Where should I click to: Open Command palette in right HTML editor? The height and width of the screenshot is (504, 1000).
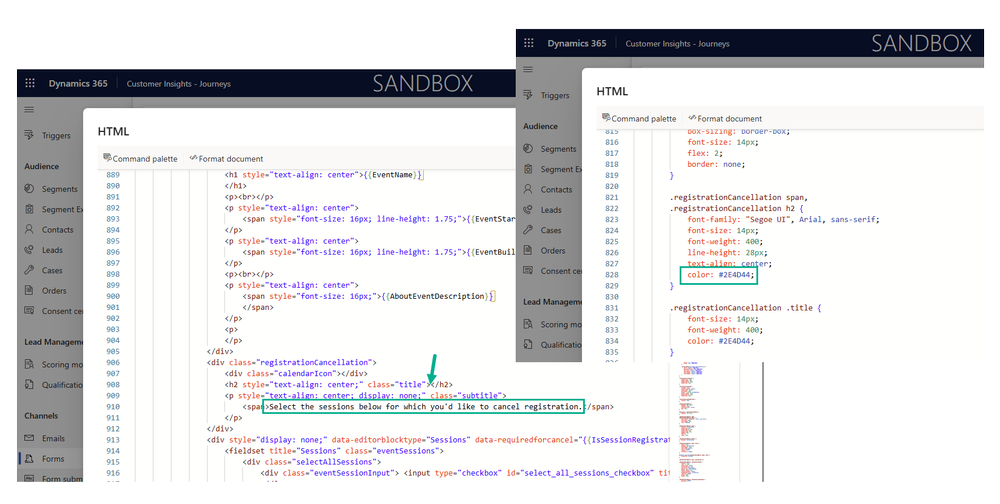(x=639, y=118)
